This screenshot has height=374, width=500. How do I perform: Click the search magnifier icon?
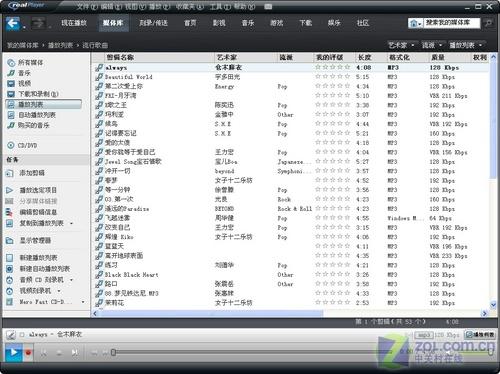488,23
